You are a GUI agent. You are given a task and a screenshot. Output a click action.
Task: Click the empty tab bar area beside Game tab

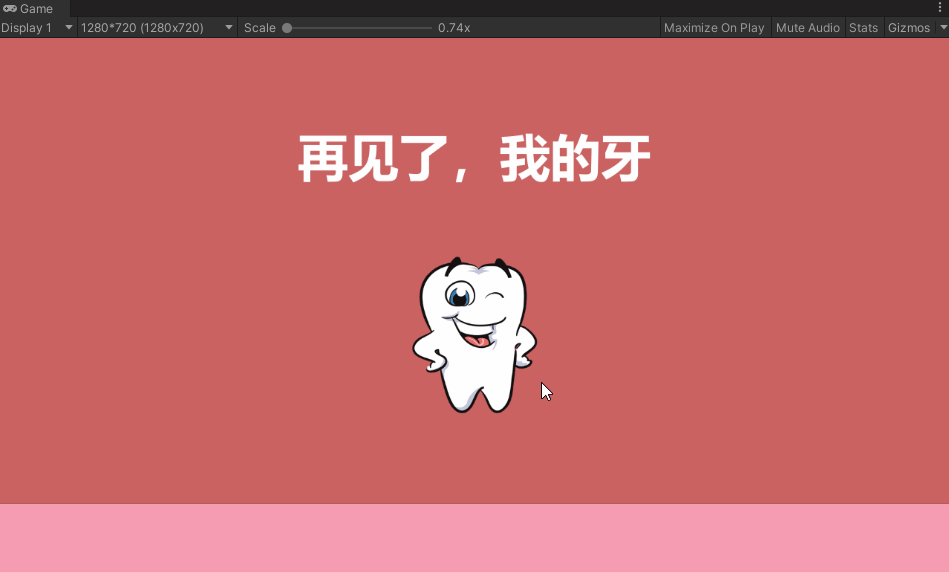(x=500, y=9)
